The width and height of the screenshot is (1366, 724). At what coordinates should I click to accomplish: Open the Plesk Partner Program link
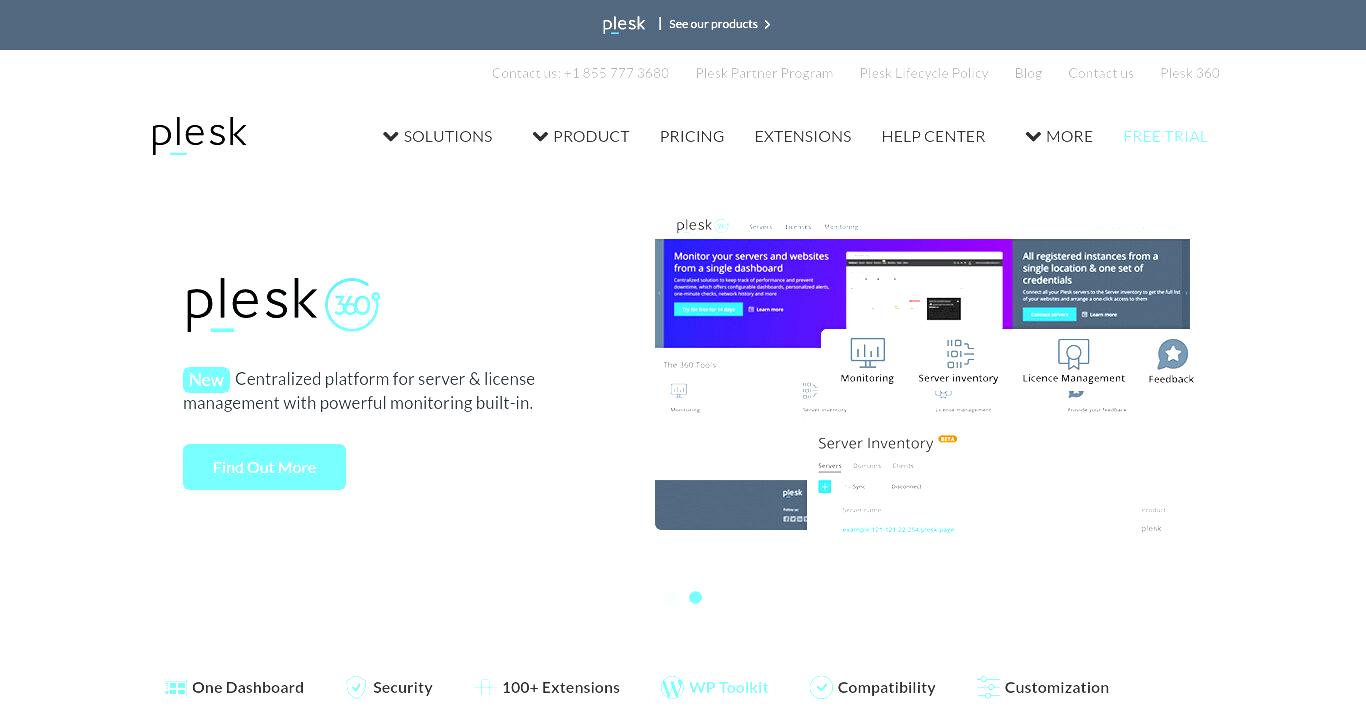764,73
